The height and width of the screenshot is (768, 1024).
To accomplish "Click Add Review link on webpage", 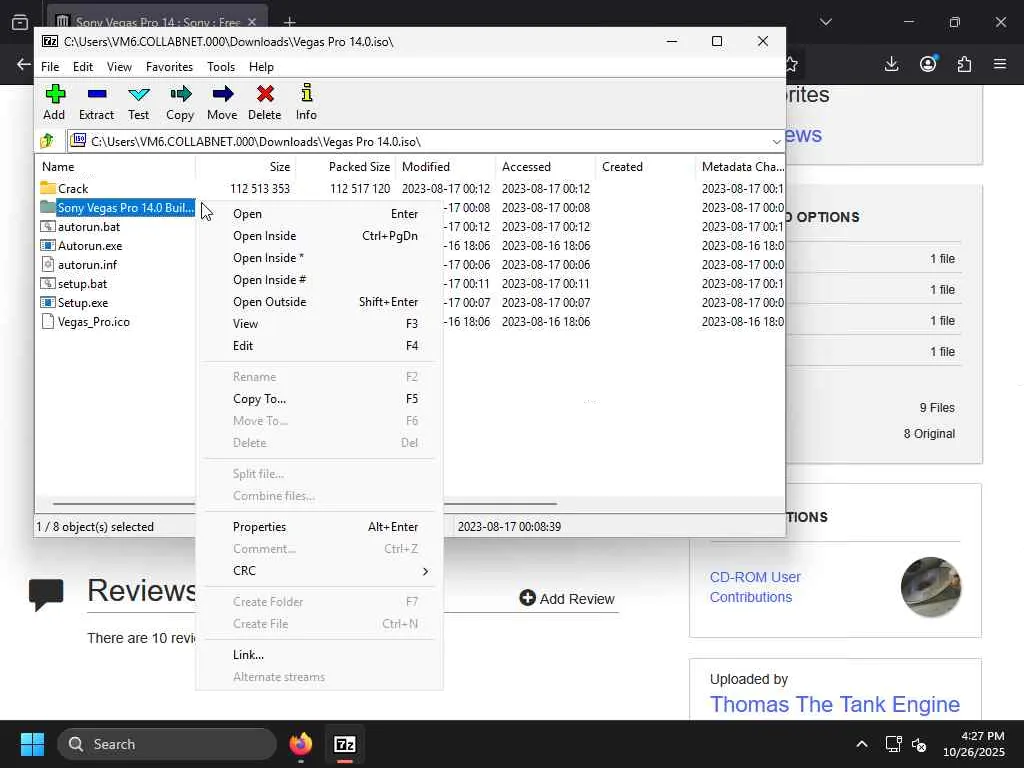I will [567, 599].
